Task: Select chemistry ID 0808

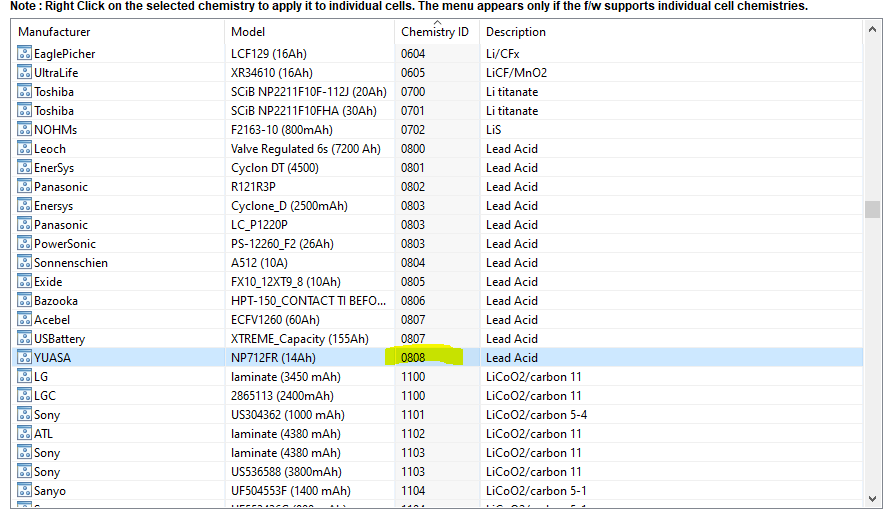Action: click(413, 358)
